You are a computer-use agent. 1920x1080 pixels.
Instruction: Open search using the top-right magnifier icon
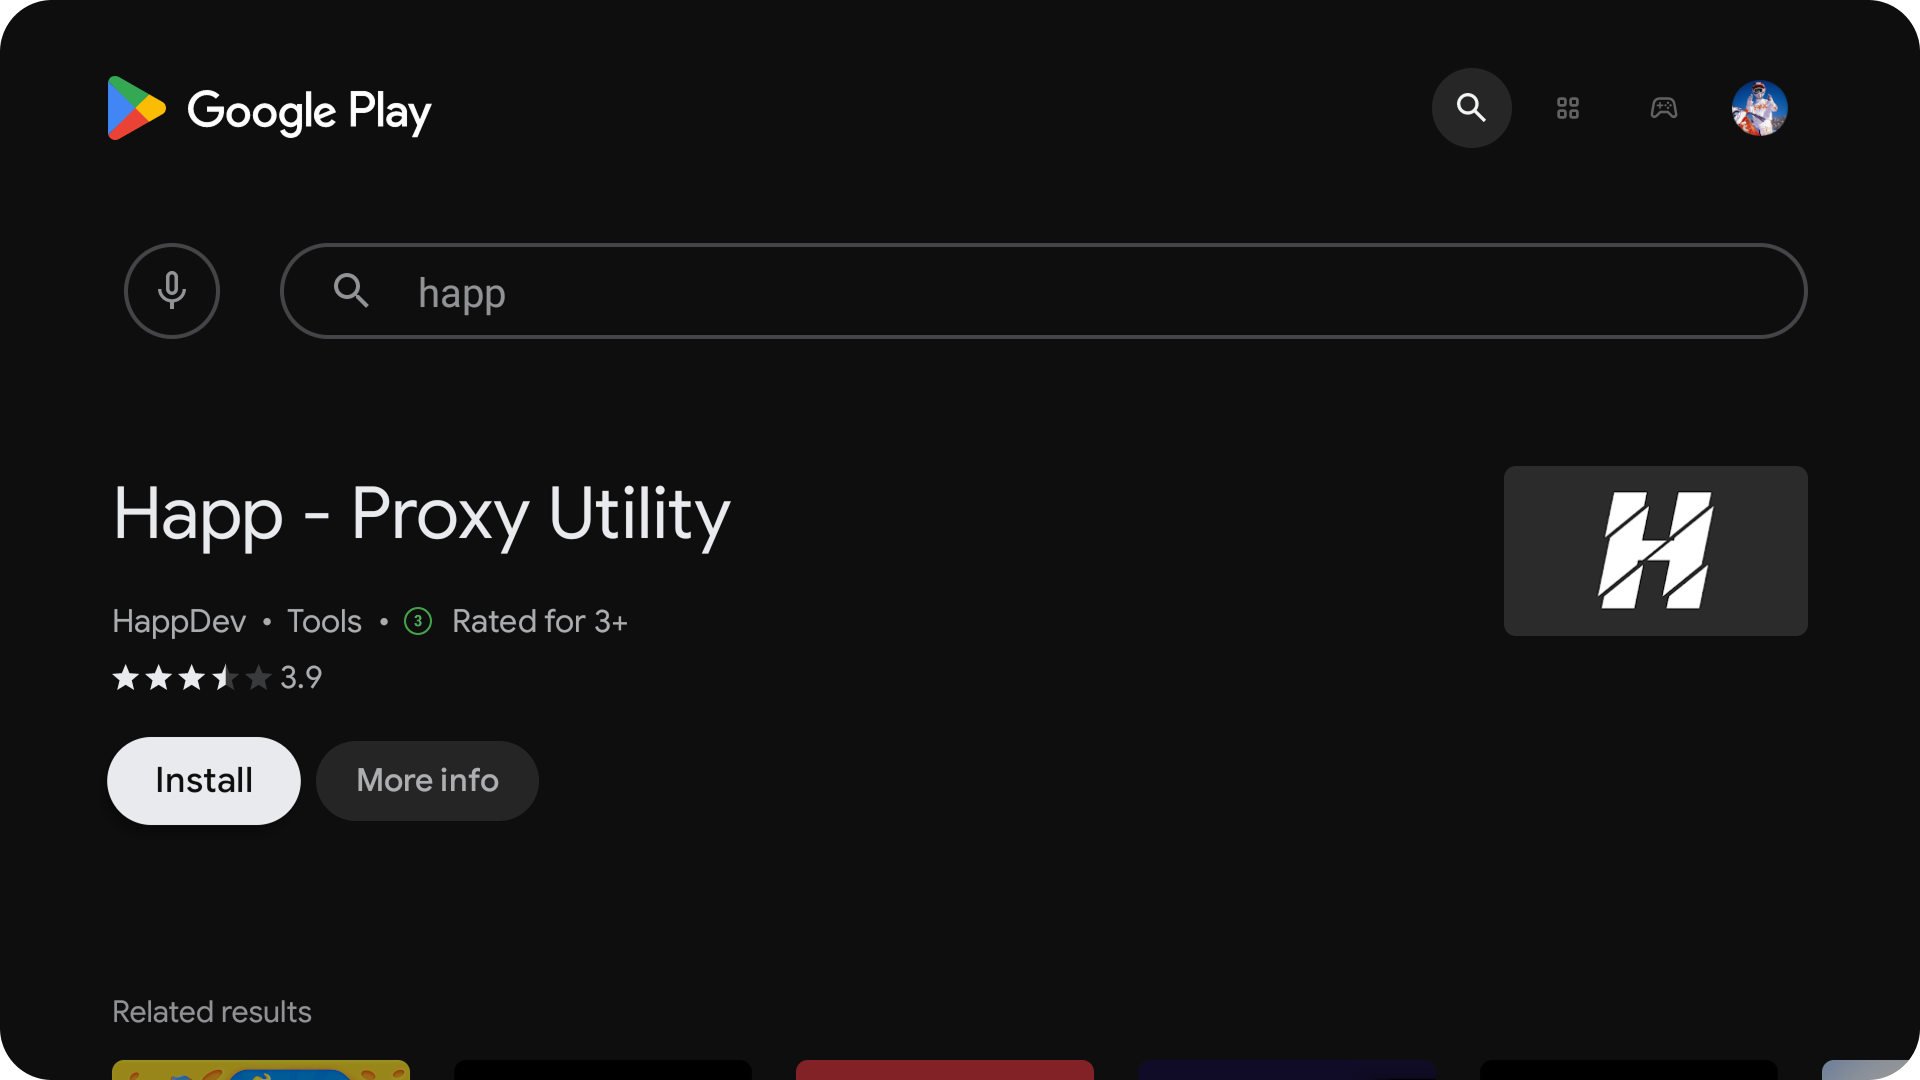coord(1471,108)
